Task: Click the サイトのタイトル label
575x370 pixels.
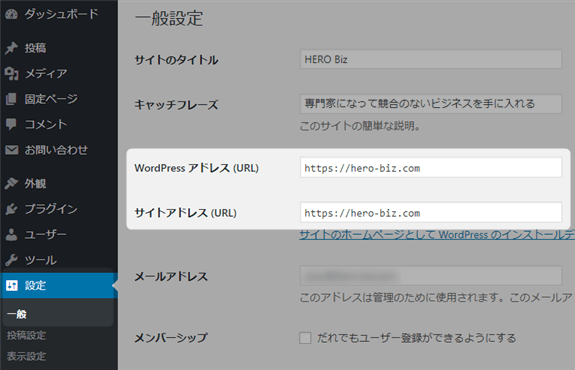Action: click(176, 60)
